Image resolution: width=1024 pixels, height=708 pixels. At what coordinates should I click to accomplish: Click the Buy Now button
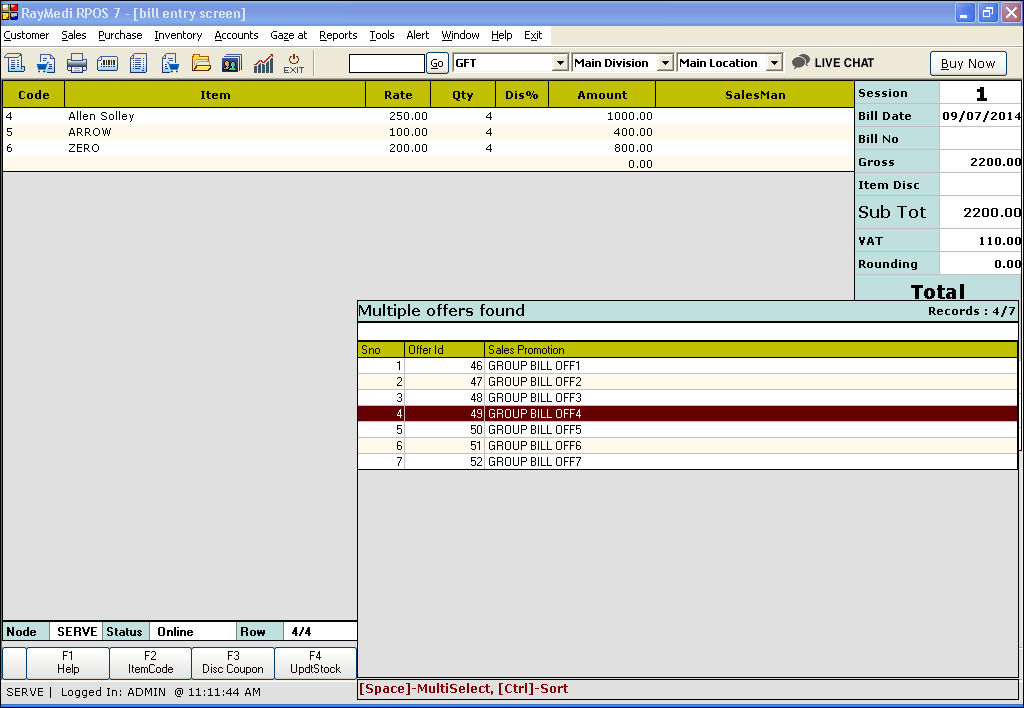pos(967,63)
